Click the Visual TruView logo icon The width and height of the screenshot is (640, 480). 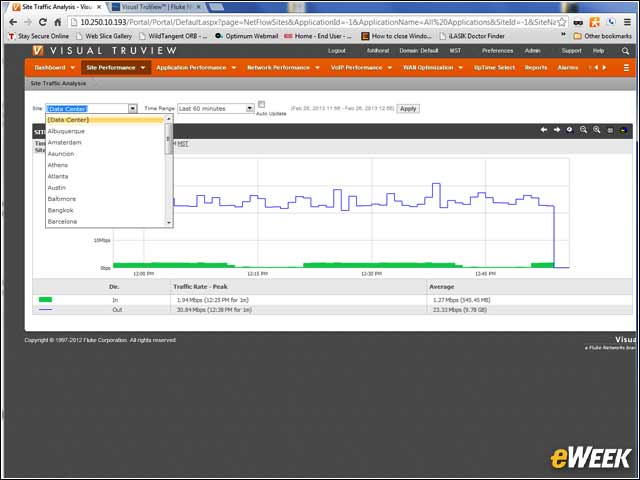click(38, 51)
